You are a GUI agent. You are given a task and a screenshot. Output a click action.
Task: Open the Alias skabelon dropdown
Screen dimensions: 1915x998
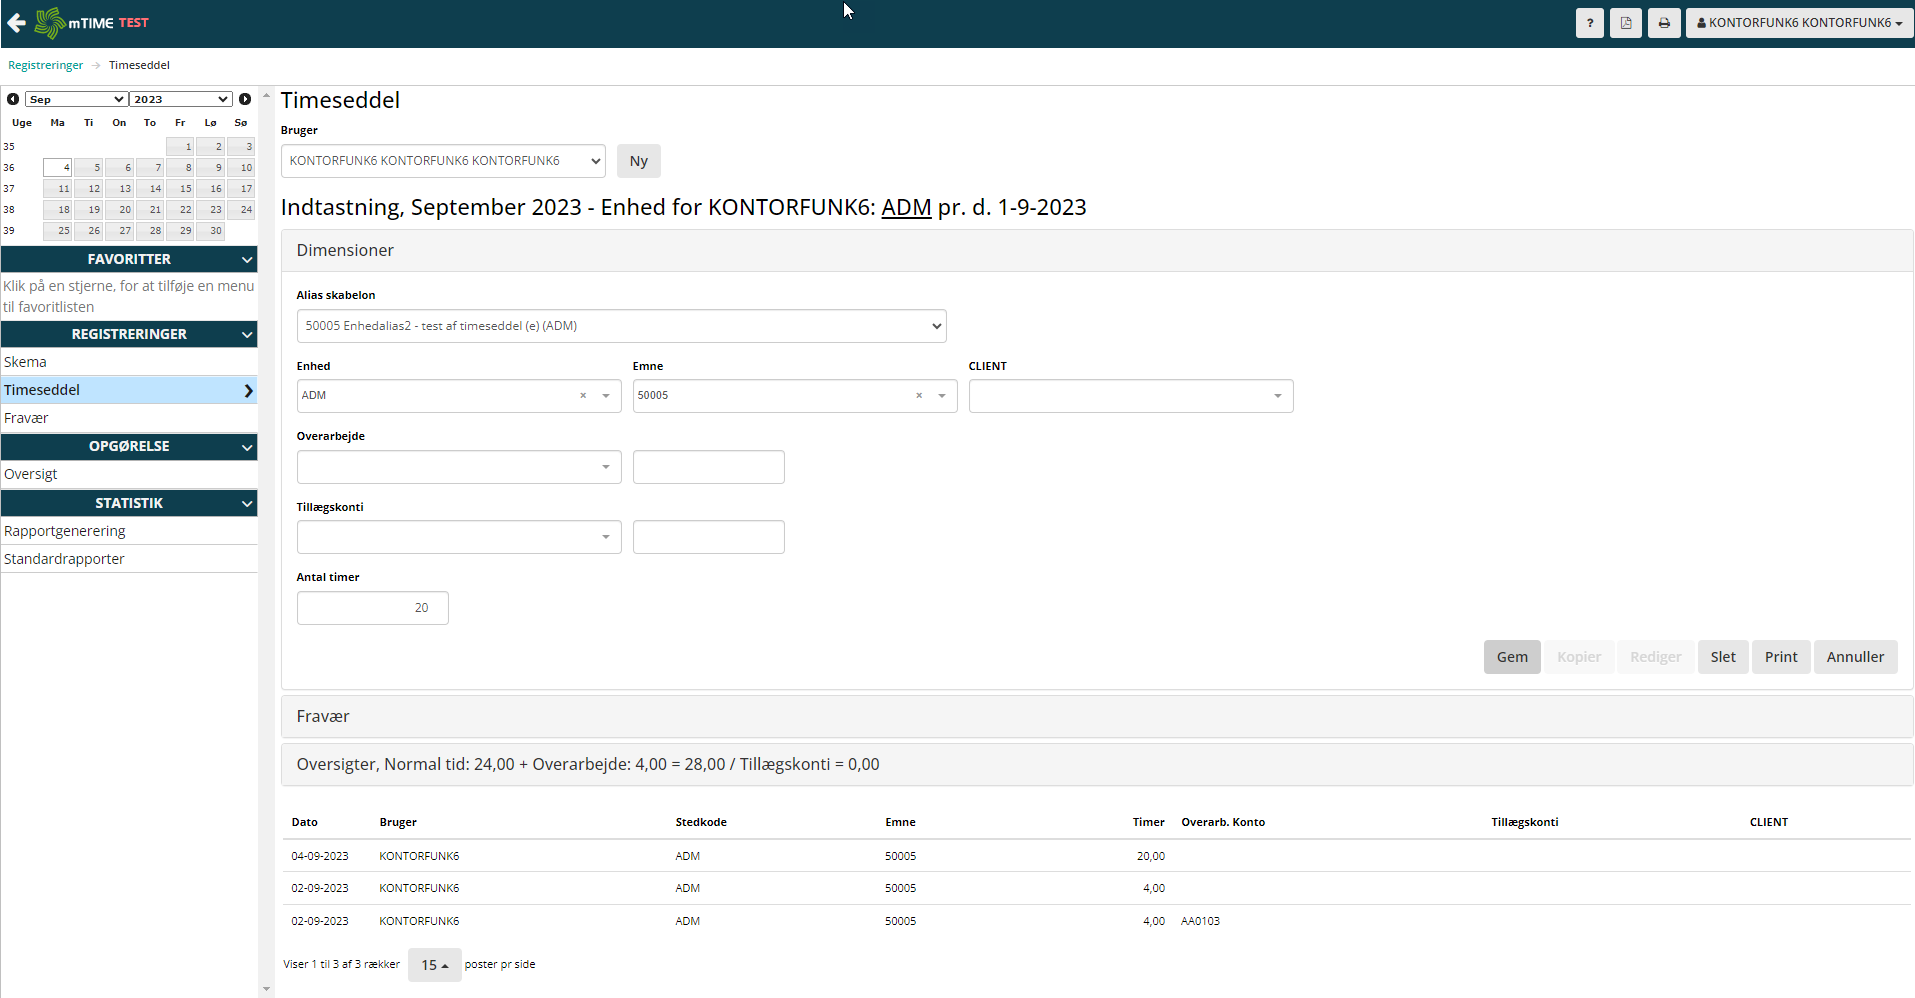[620, 325]
